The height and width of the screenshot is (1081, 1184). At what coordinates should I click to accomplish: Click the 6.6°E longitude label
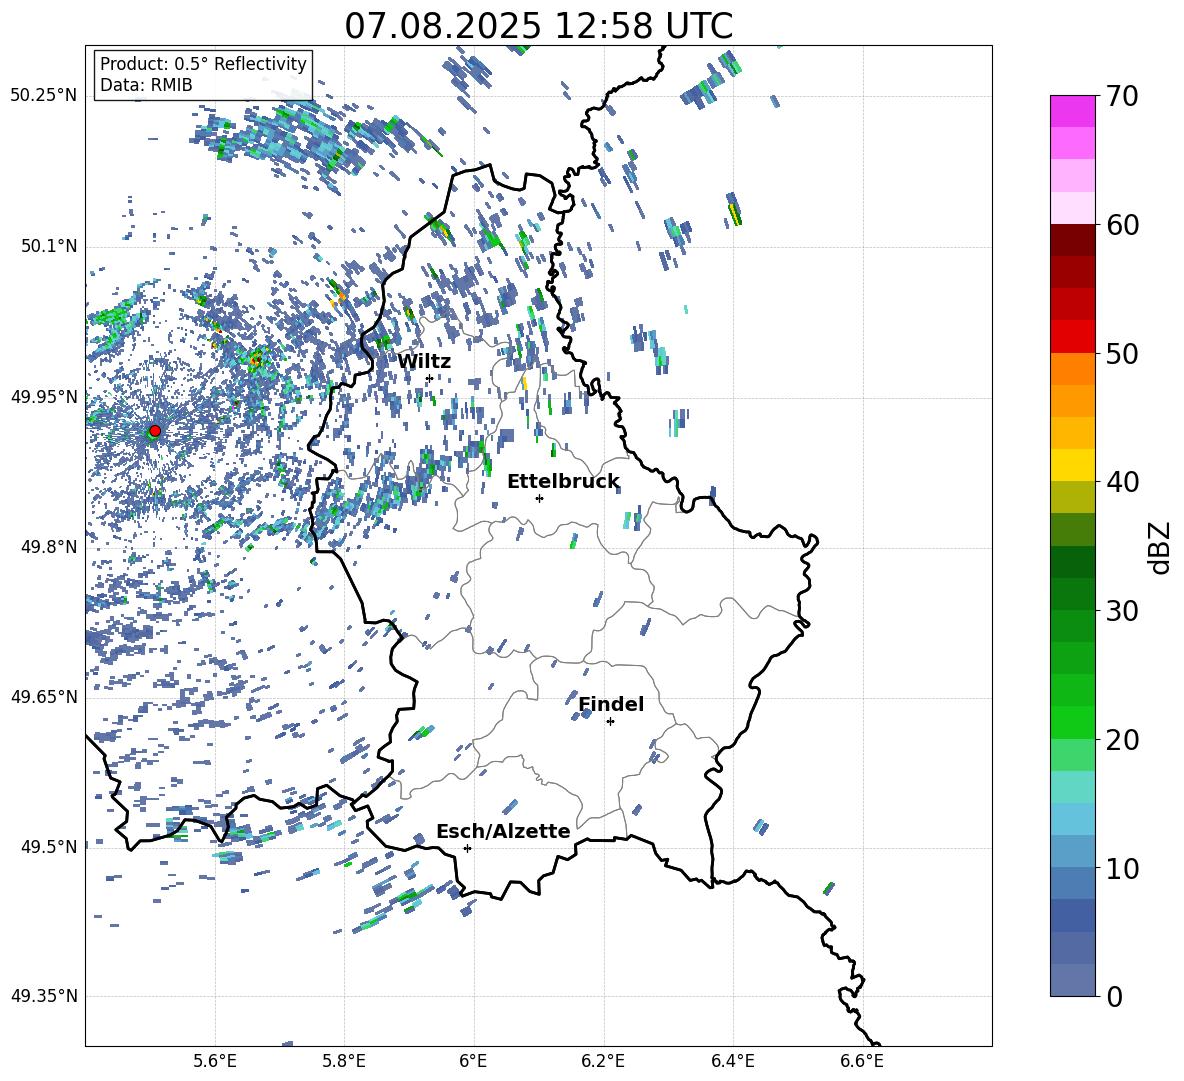coord(862,1061)
